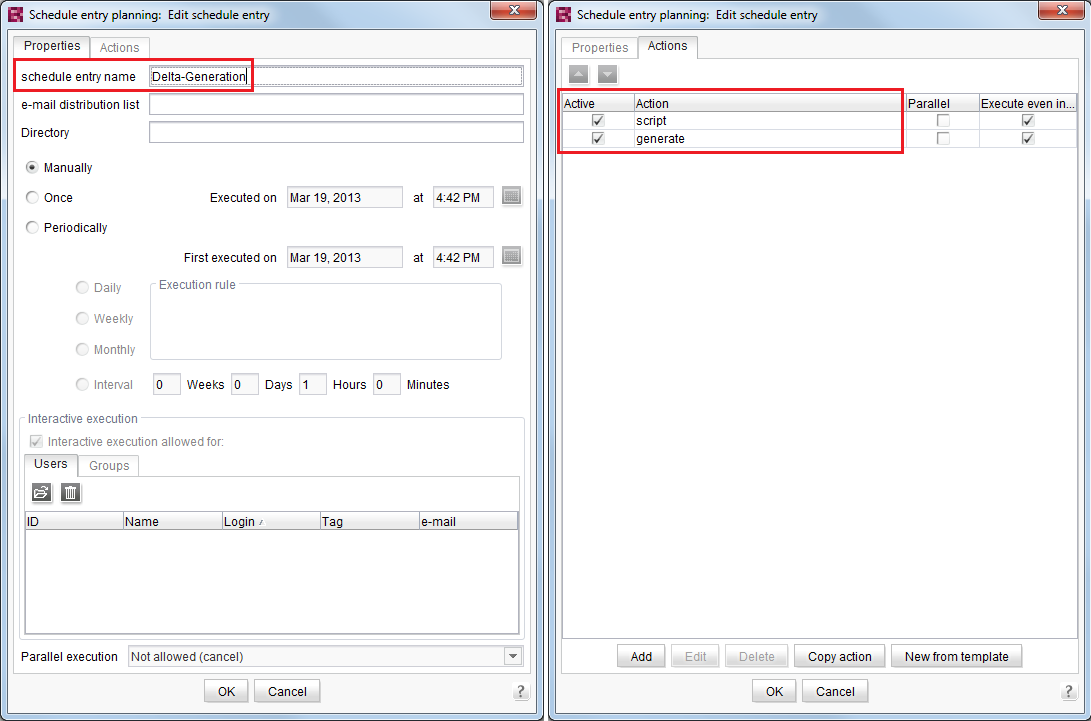Viewport: 1091px width, 721px height.
Task: Move action up with arrow icon
Action: (578, 74)
